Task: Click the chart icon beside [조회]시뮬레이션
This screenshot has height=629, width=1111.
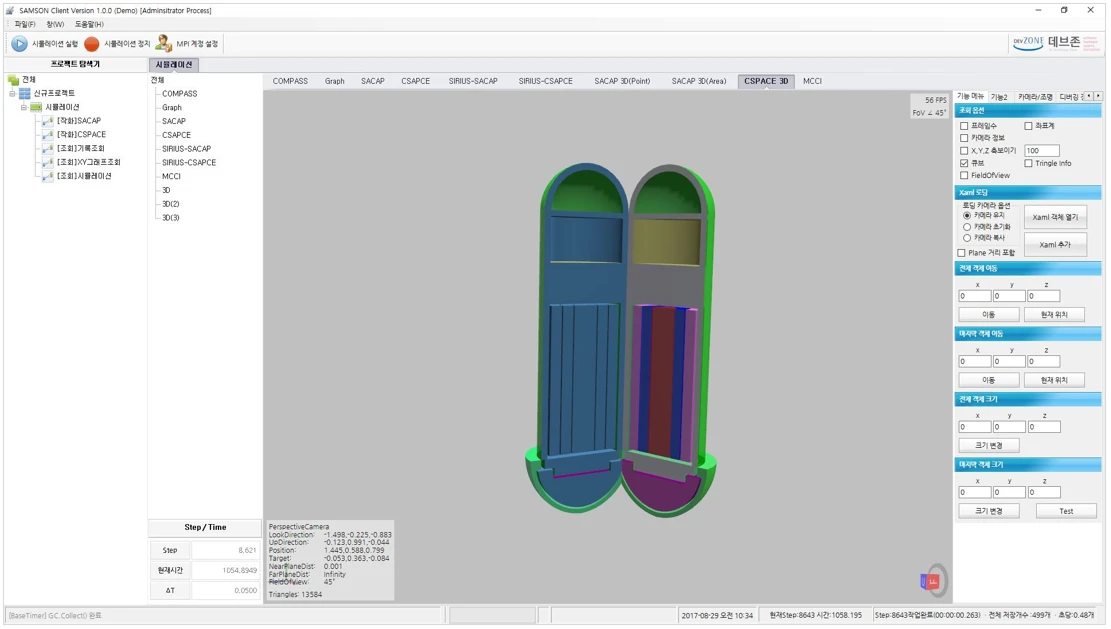Action: tap(47, 176)
